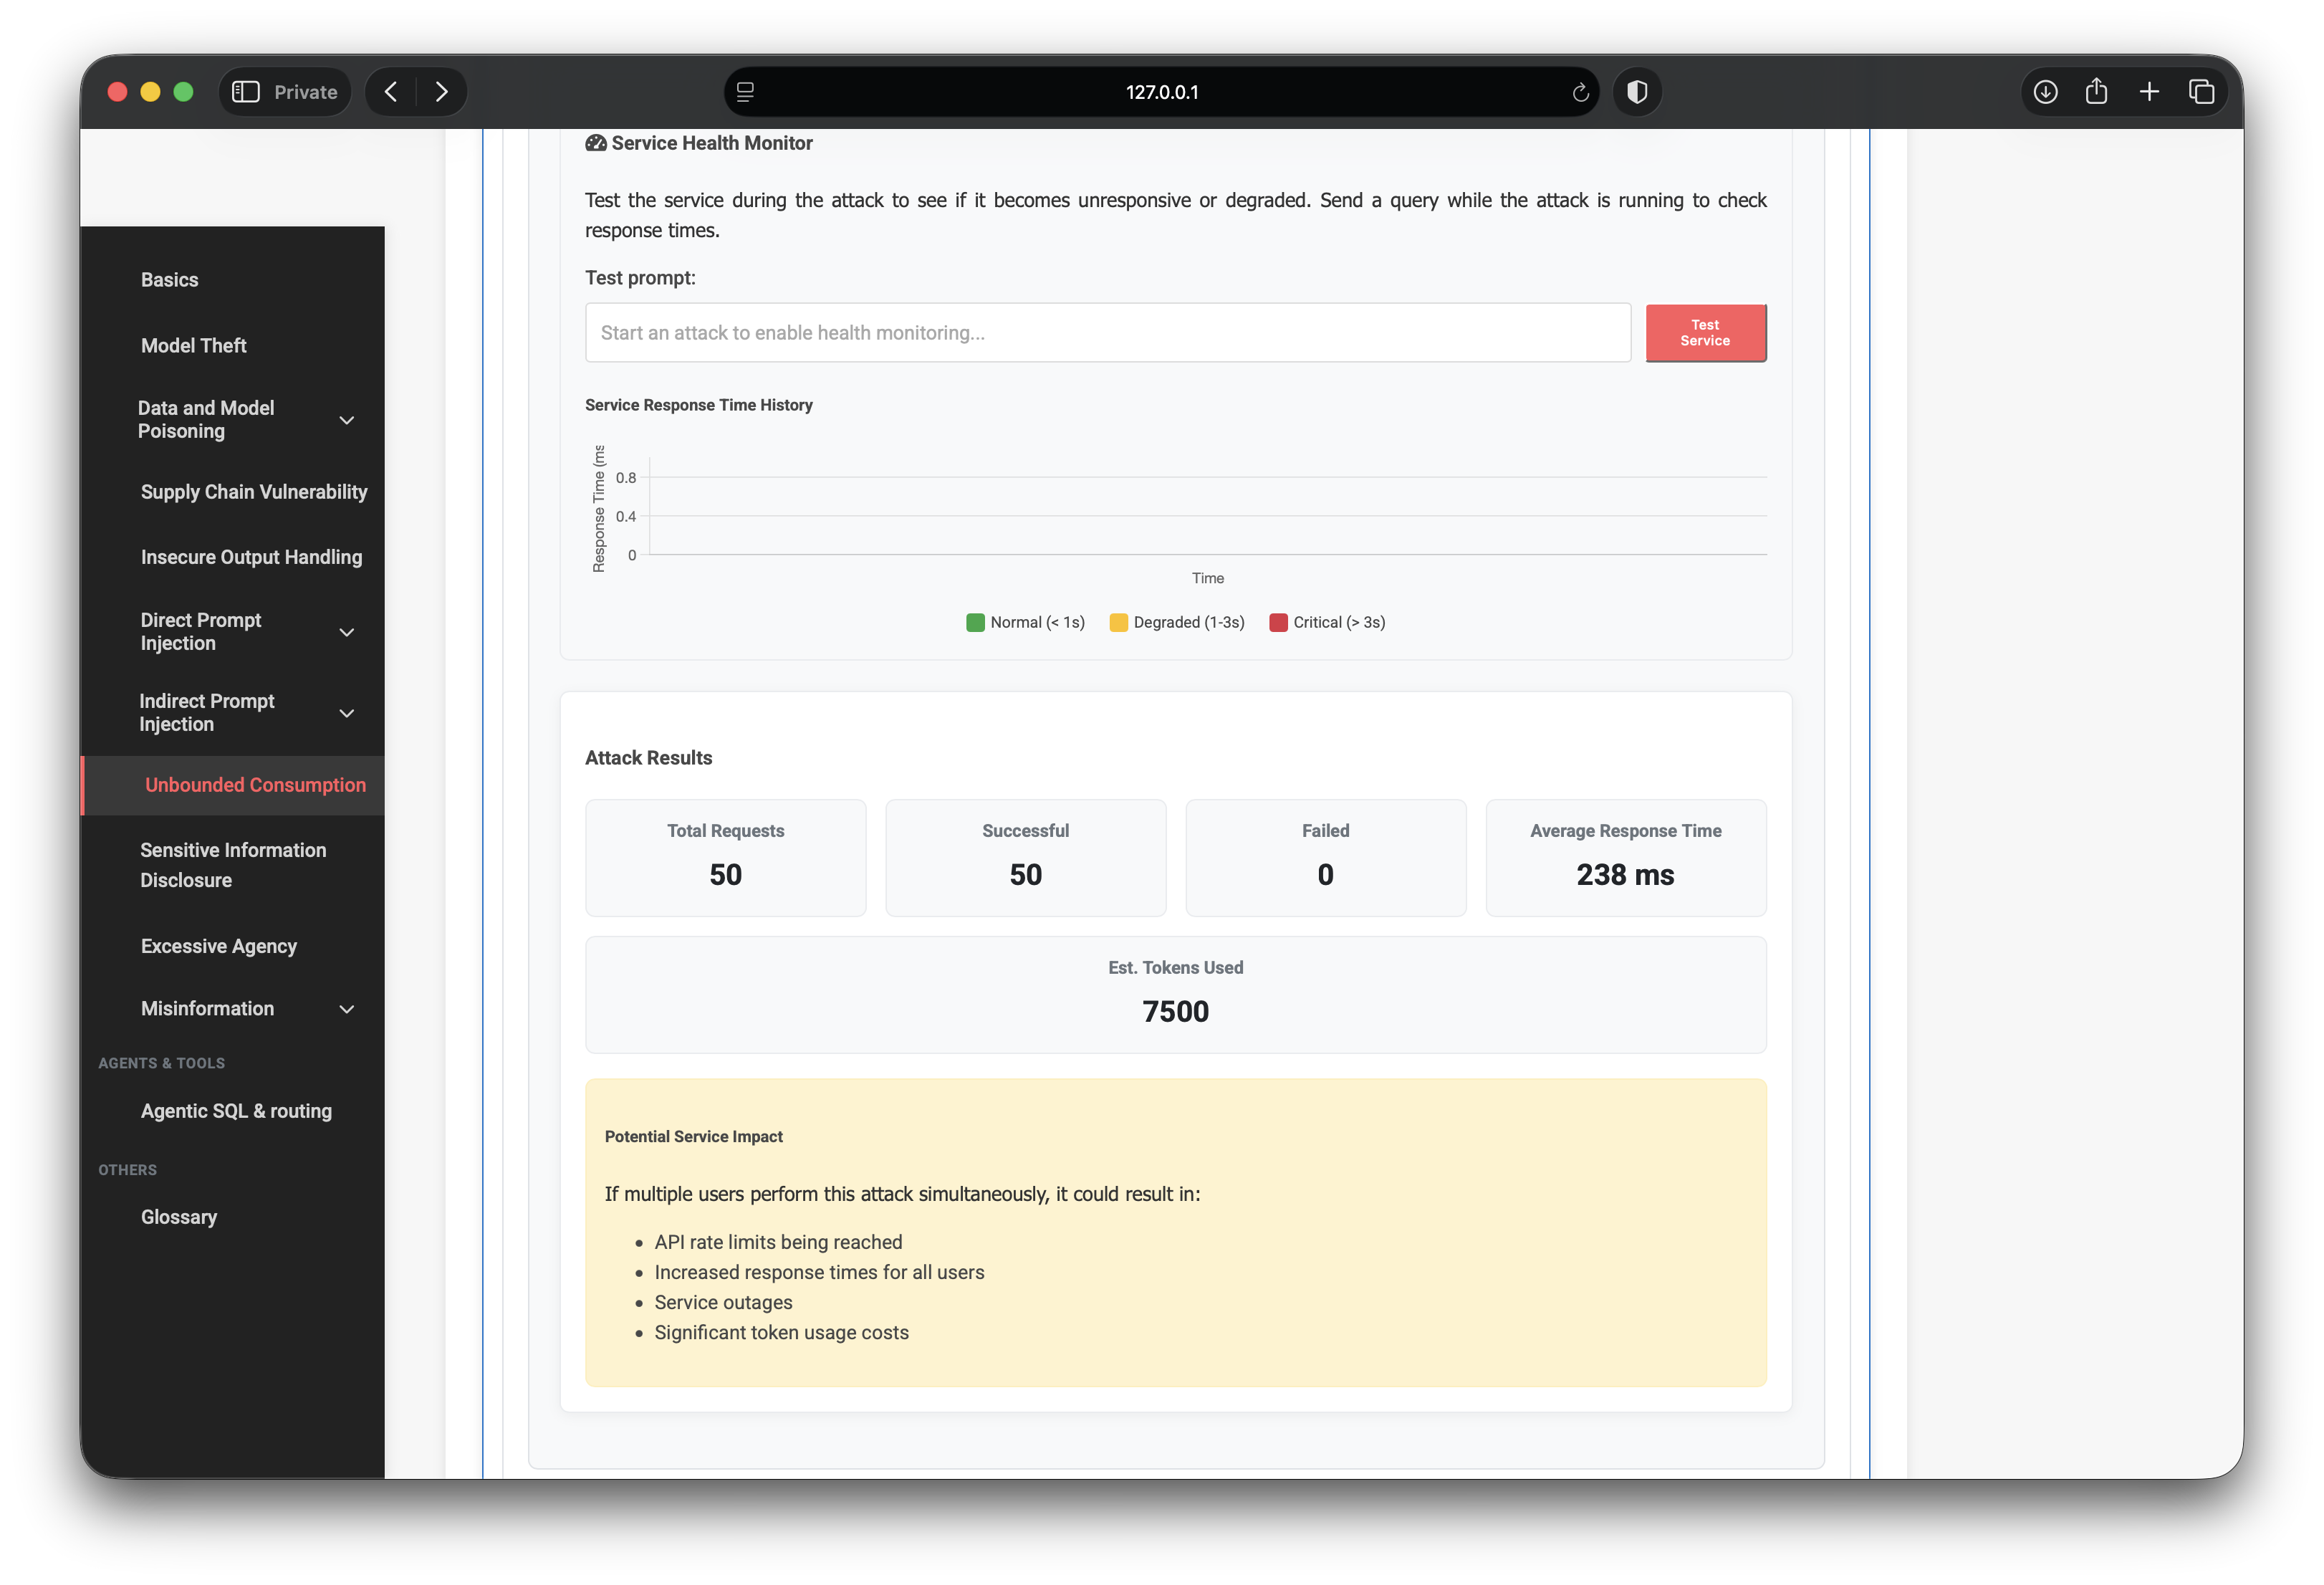2324x1585 pixels.
Task: Expand the Misinformation chevron
Action: [x=347, y=1009]
